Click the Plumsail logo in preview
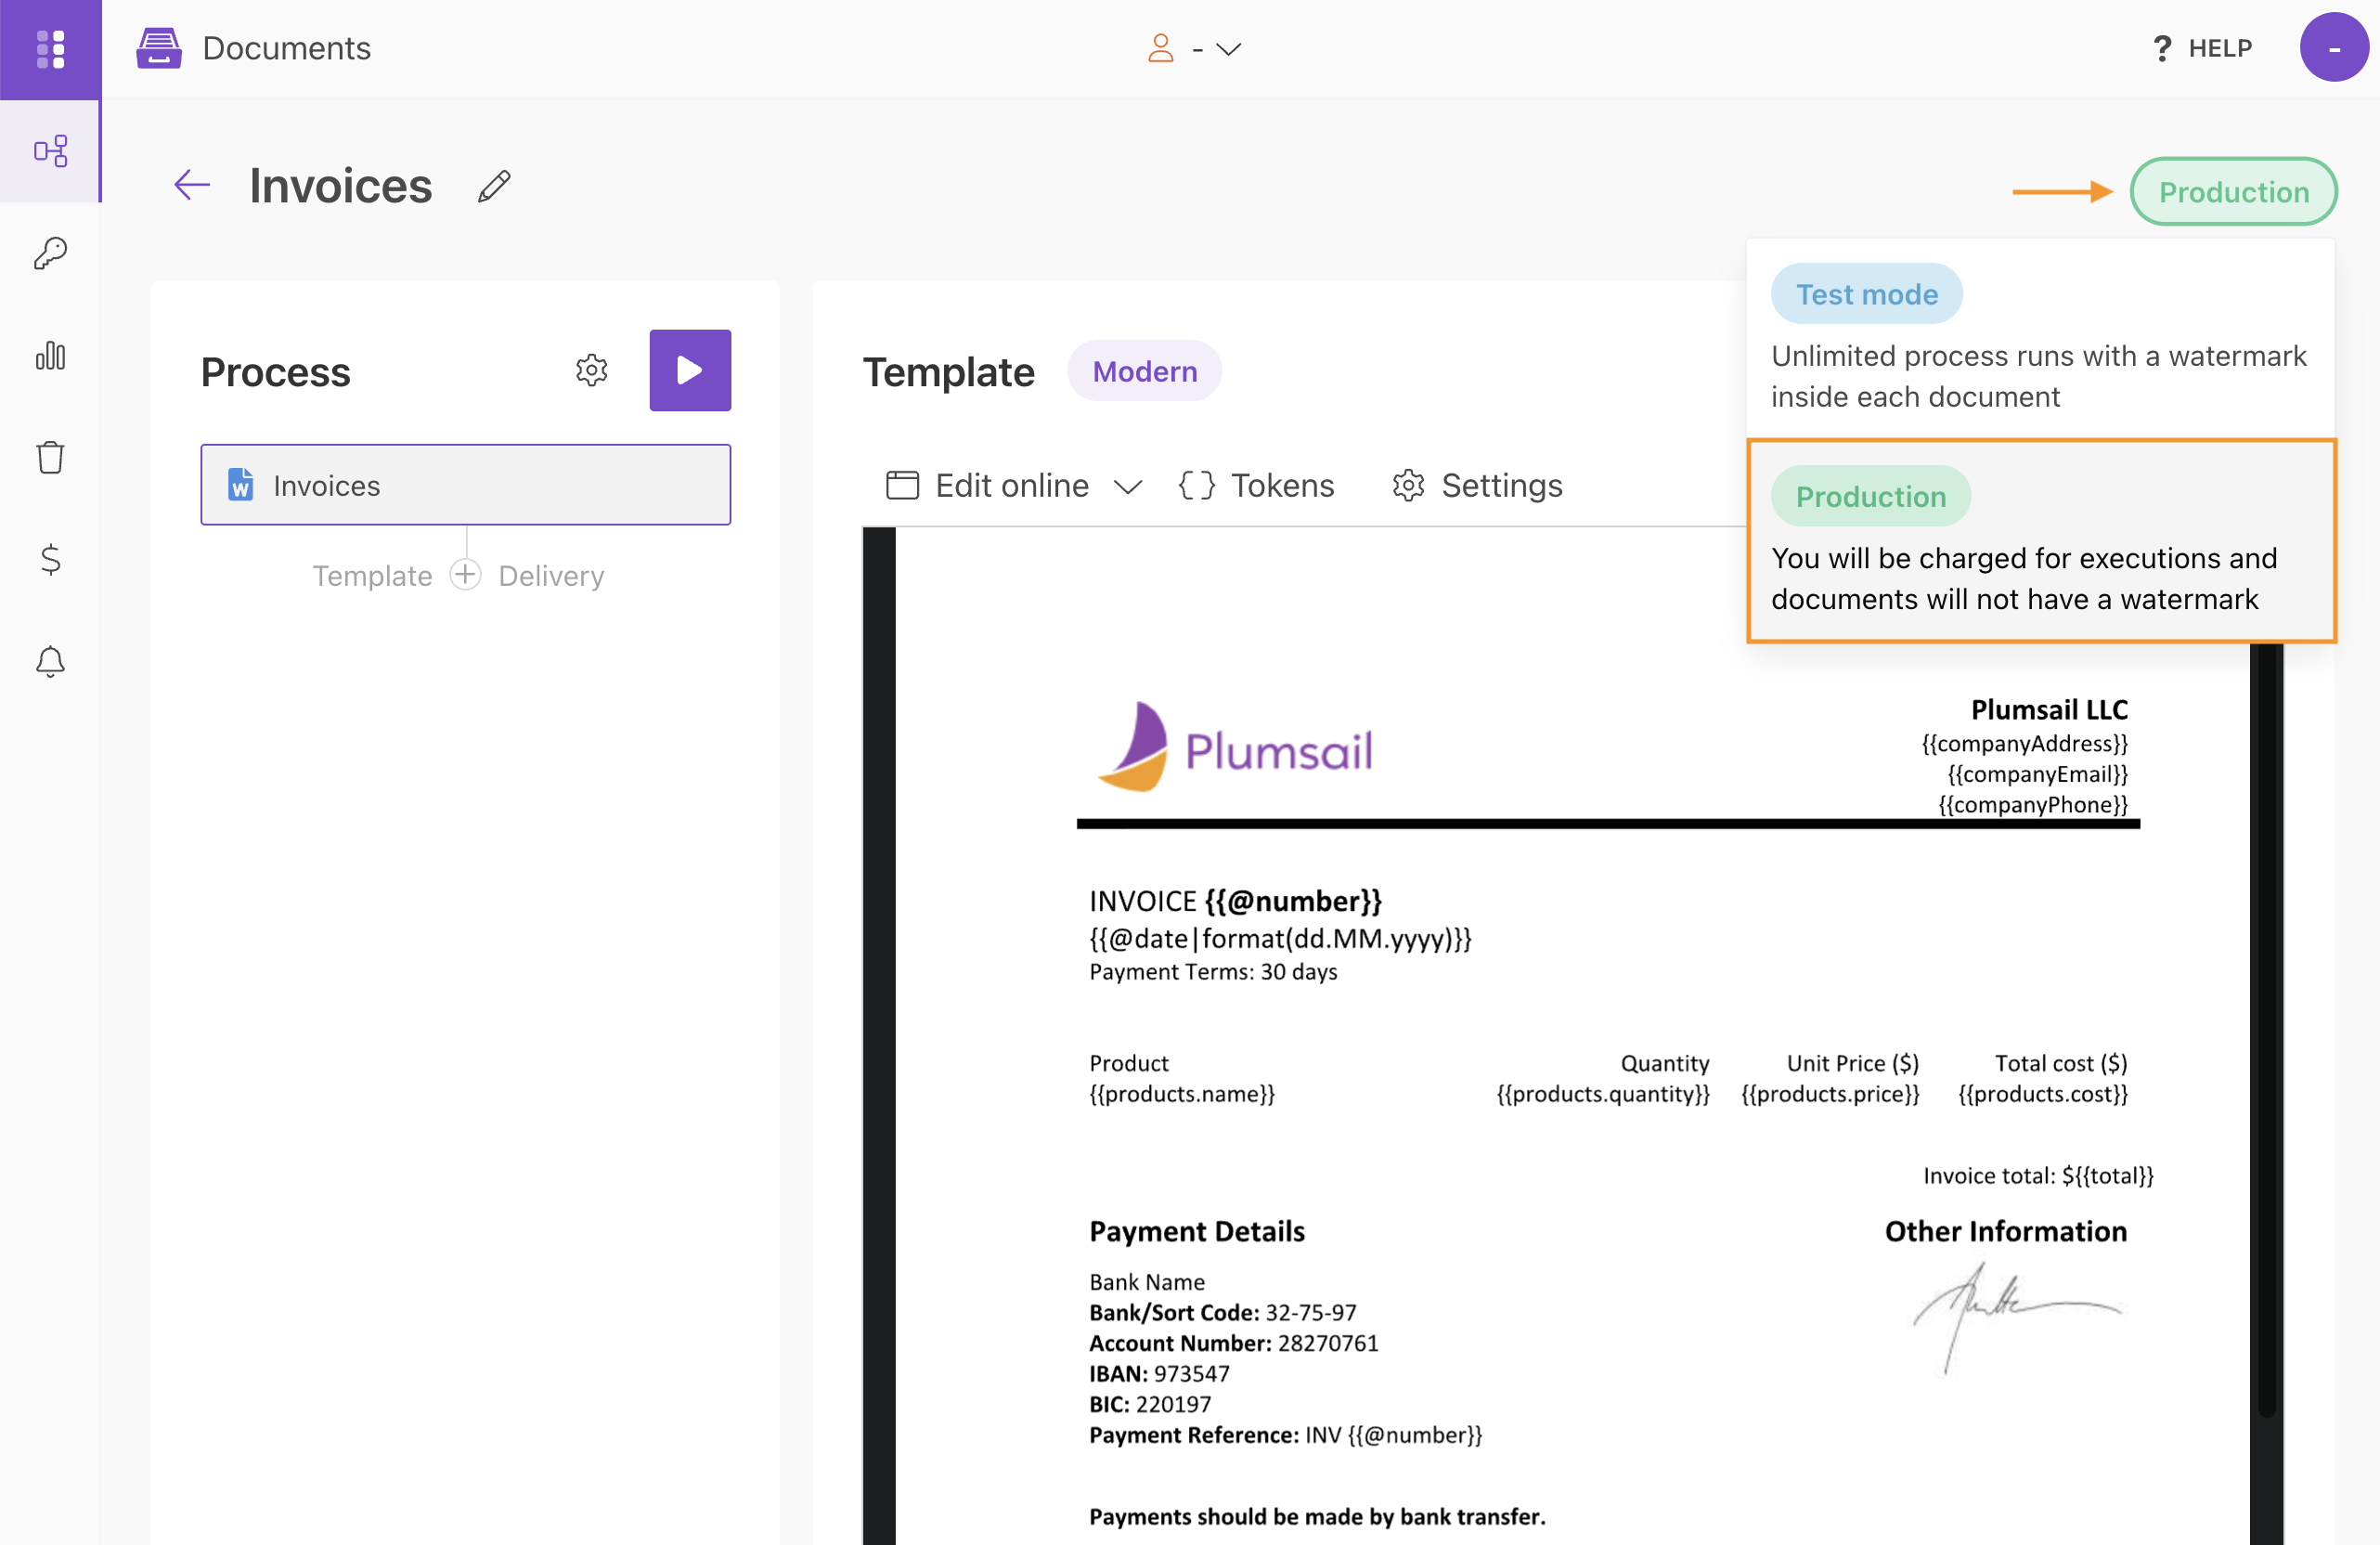This screenshot has height=1545, width=2380. [1235, 747]
